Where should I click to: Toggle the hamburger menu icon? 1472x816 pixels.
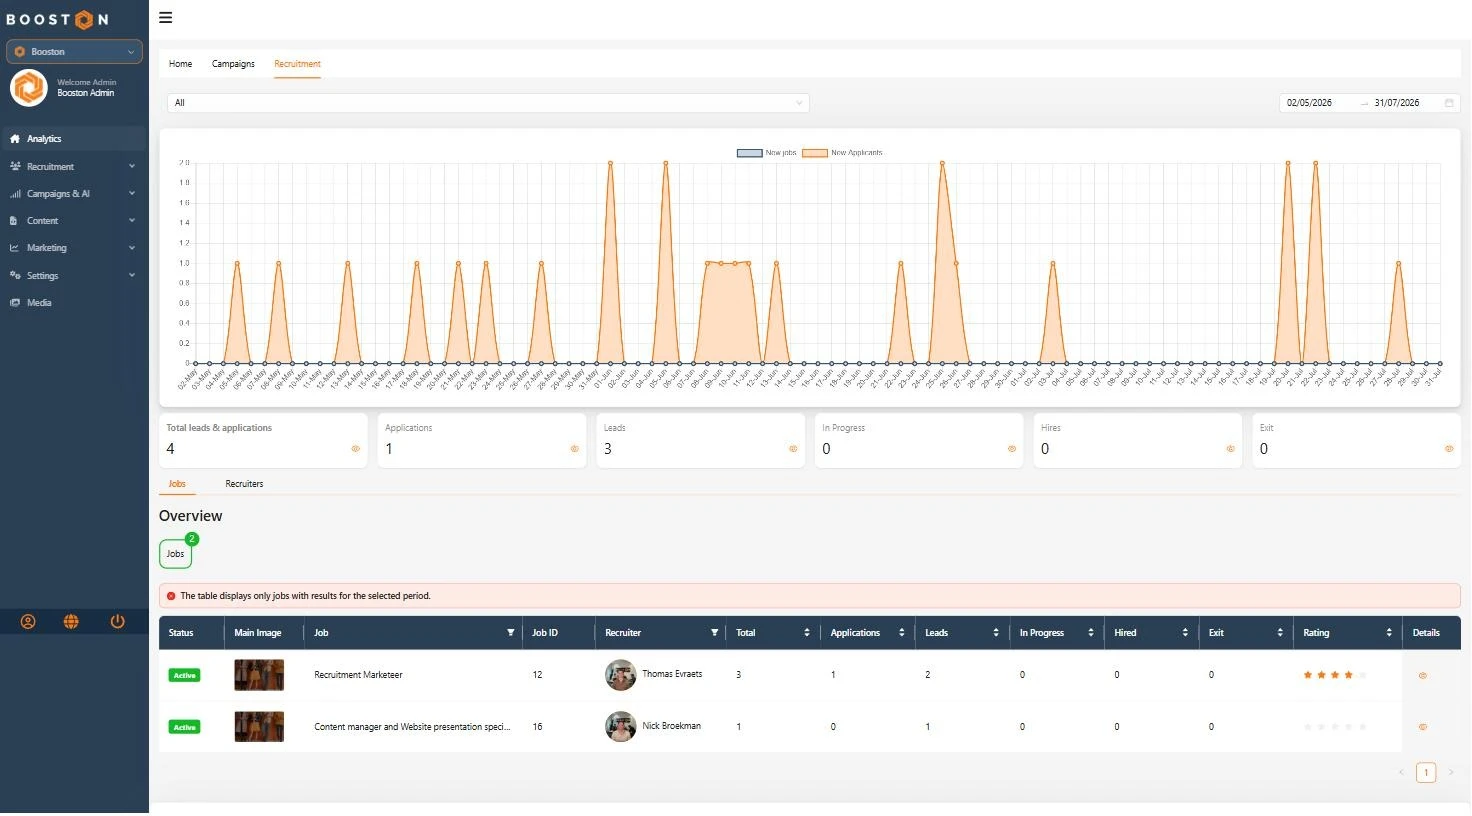166,18
